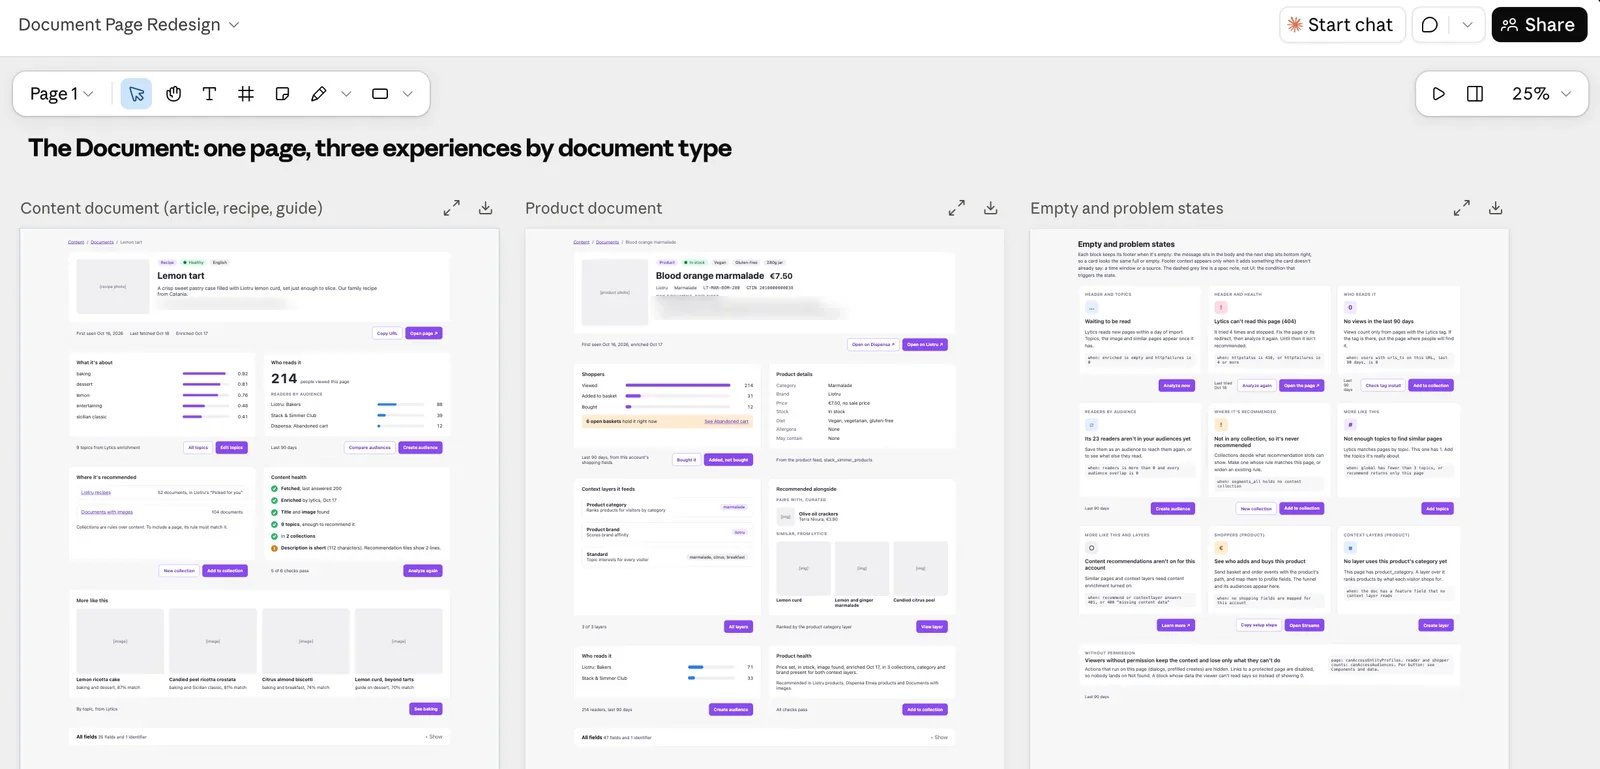
Task: Click the '214' reader count in the Content frame
Action: pos(284,379)
